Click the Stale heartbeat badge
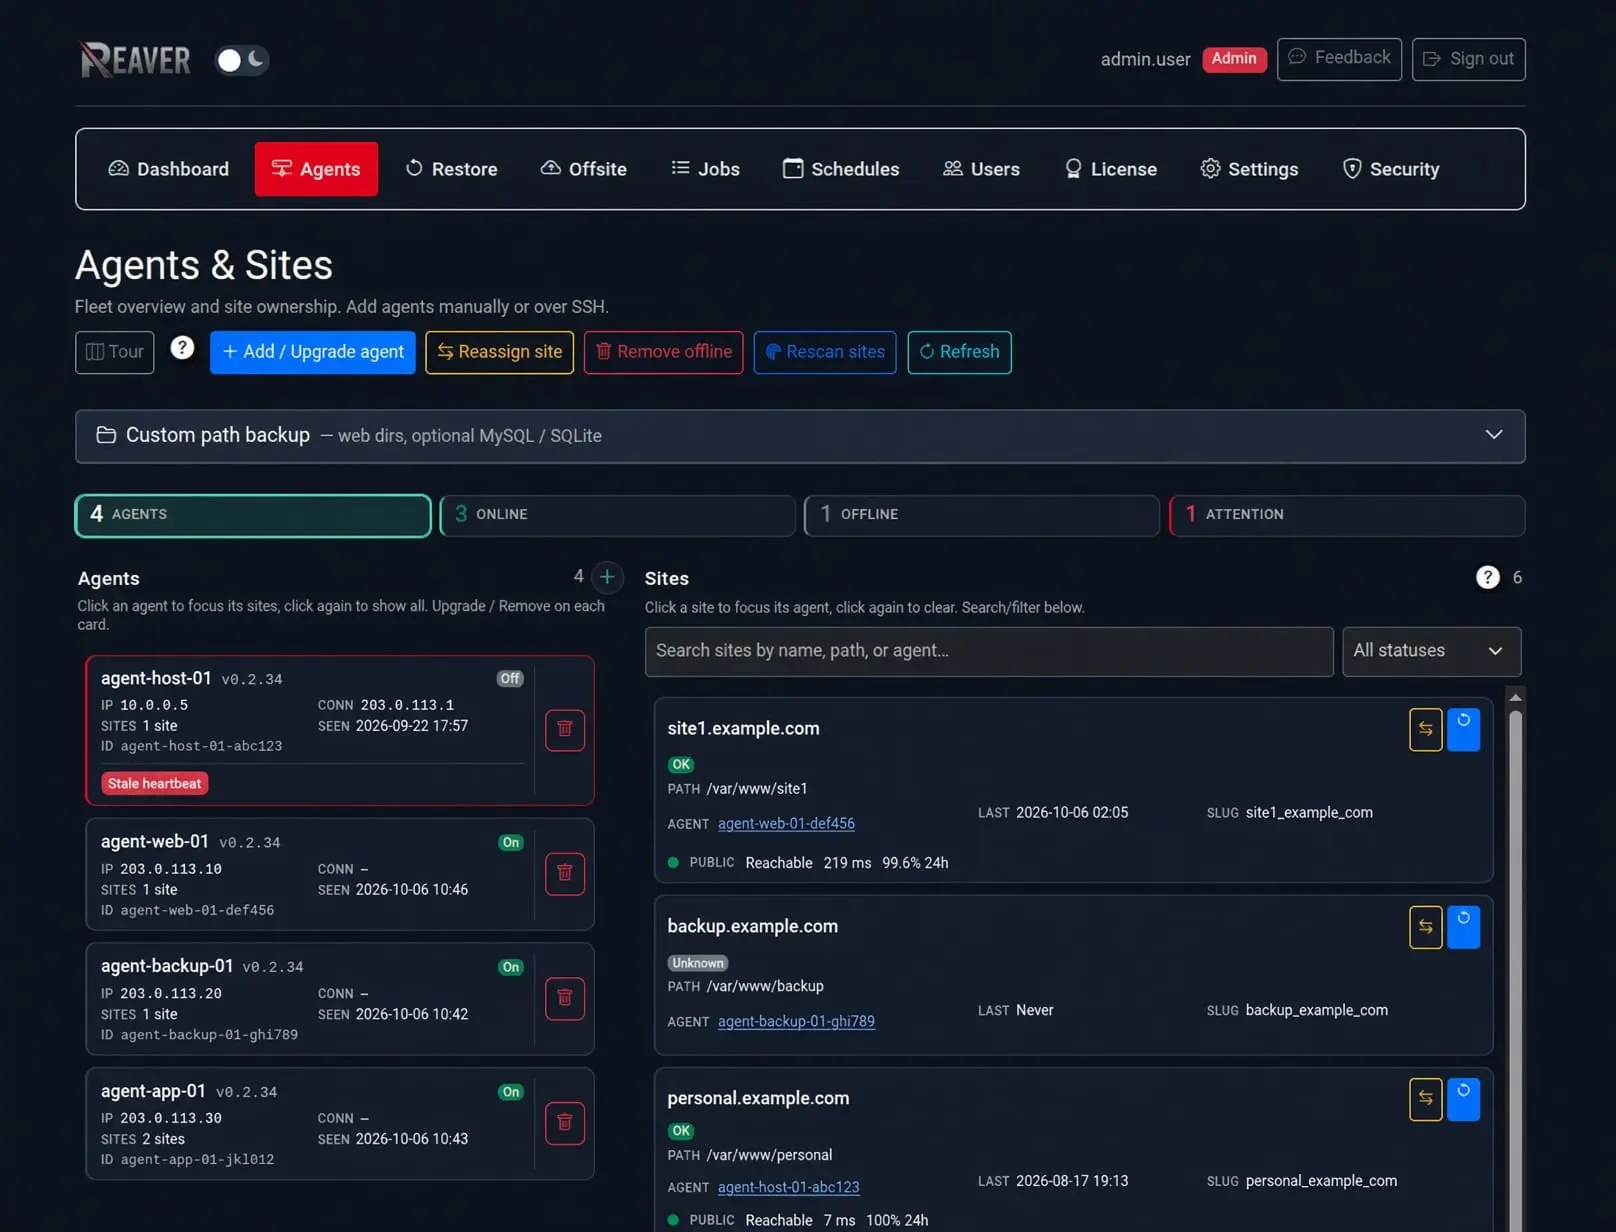This screenshot has width=1616, height=1232. [x=154, y=783]
